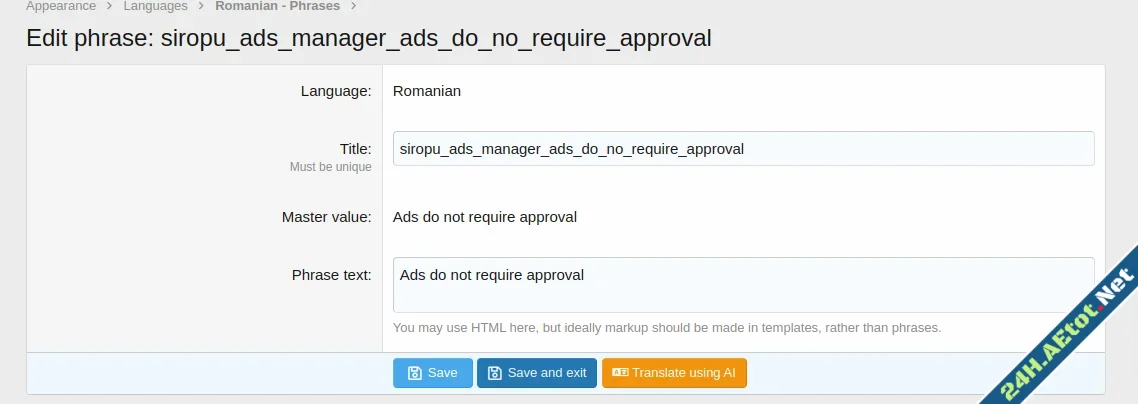The image size is (1138, 404).
Task: Click the Romanian language value
Action: point(427,90)
